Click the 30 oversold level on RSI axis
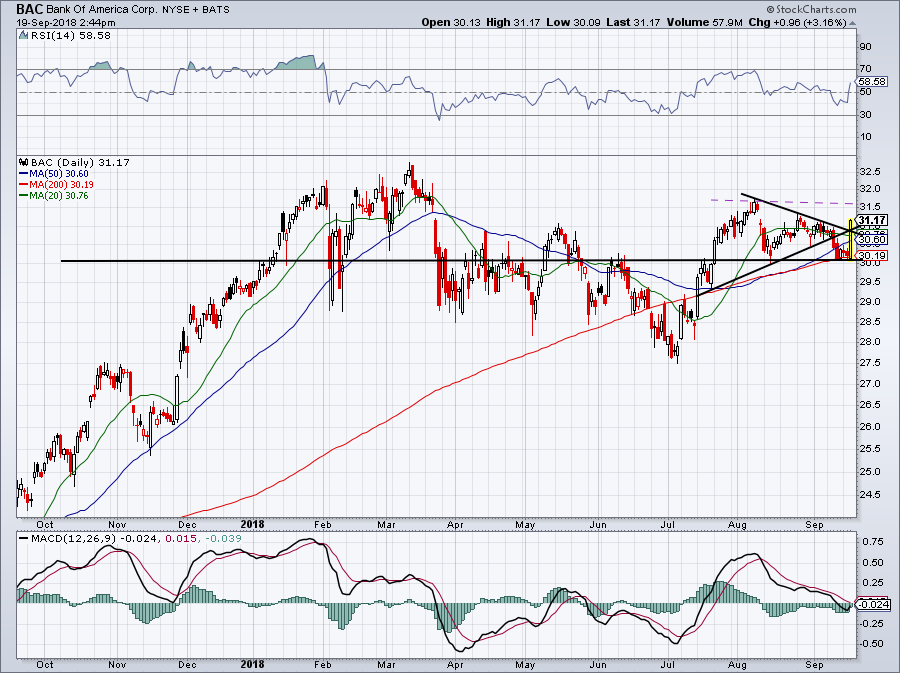Viewport: 900px width, 673px height. point(866,115)
